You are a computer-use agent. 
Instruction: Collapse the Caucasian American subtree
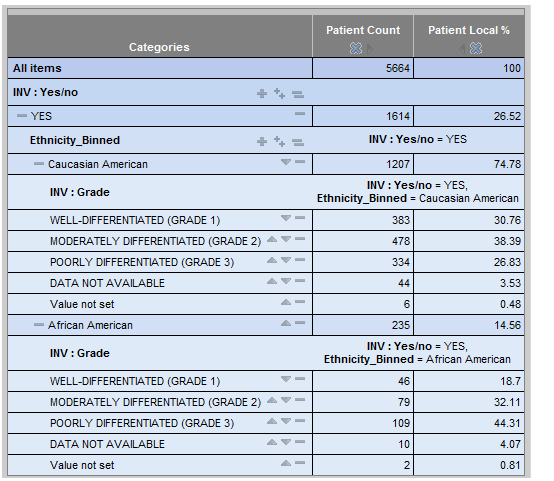tap(39, 164)
